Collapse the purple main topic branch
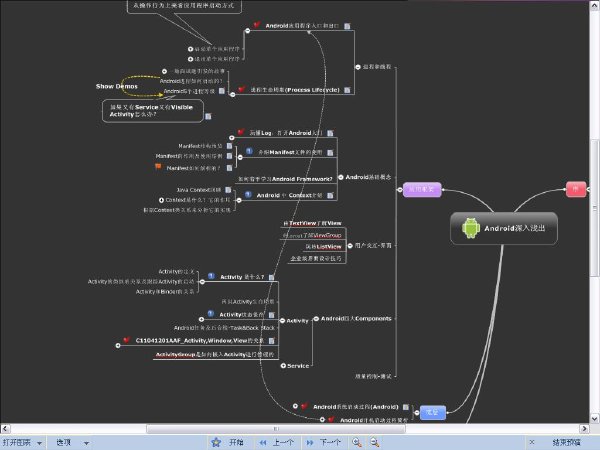Viewport: 600px width, 450px height. click(400, 189)
